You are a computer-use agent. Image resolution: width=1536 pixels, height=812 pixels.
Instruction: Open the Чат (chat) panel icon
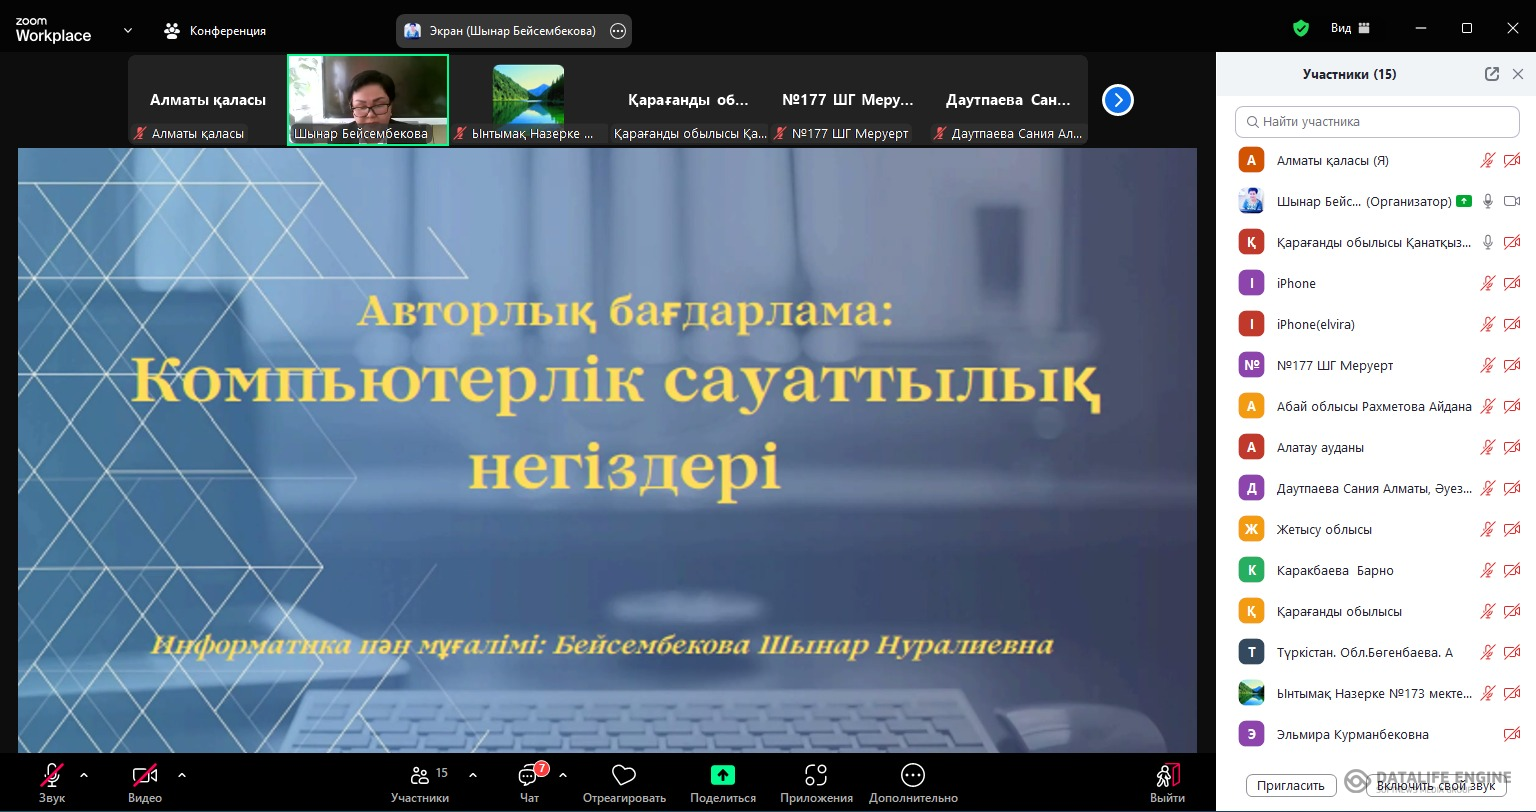[x=529, y=776]
